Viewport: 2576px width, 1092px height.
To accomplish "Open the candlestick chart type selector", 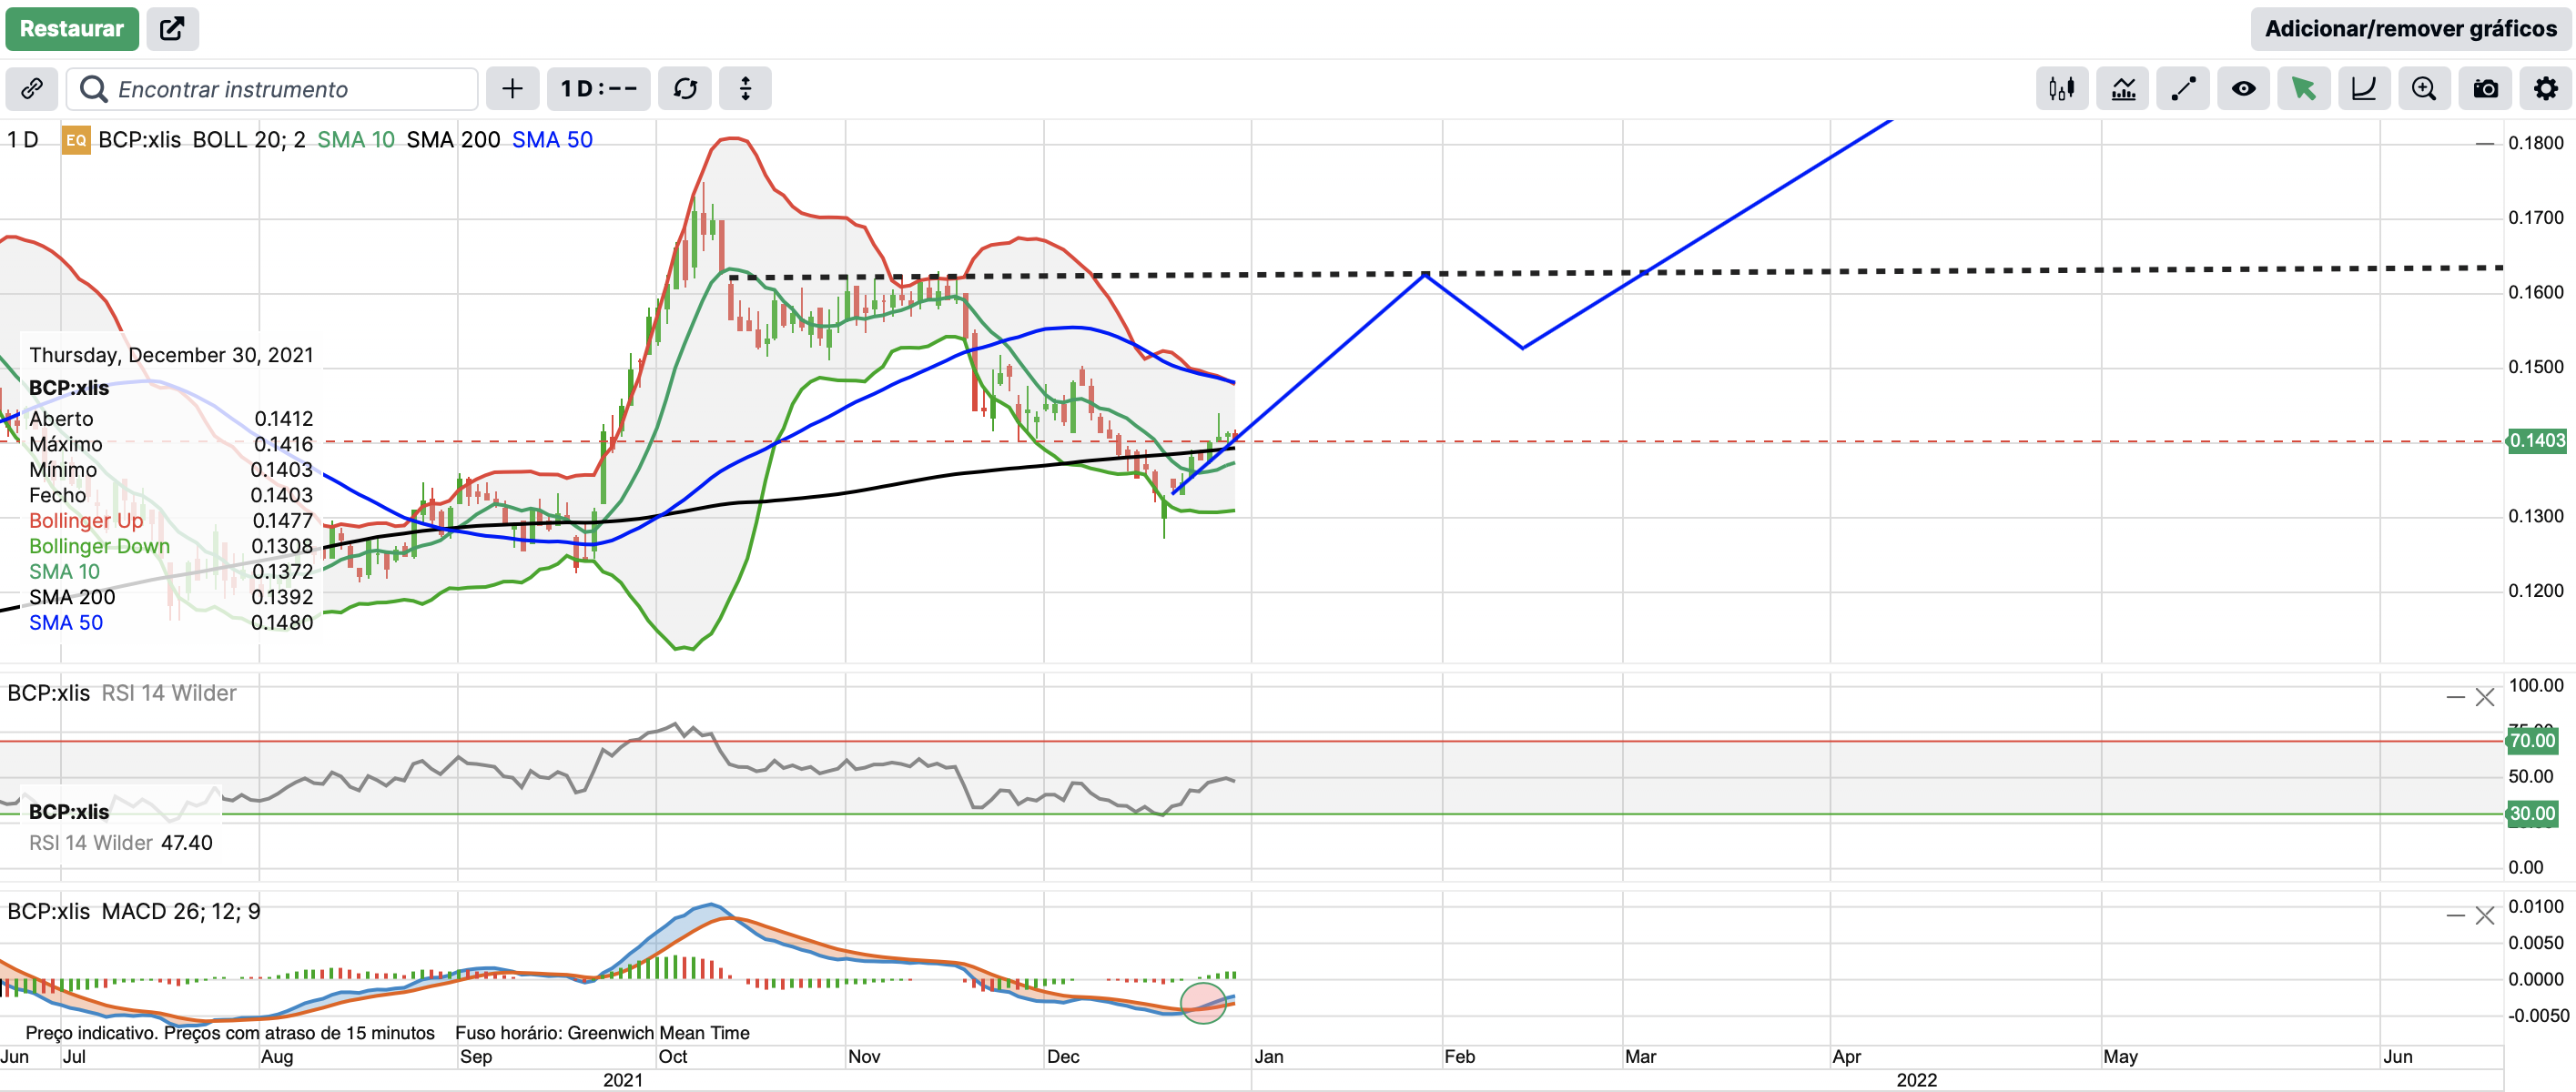I will (2061, 89).
